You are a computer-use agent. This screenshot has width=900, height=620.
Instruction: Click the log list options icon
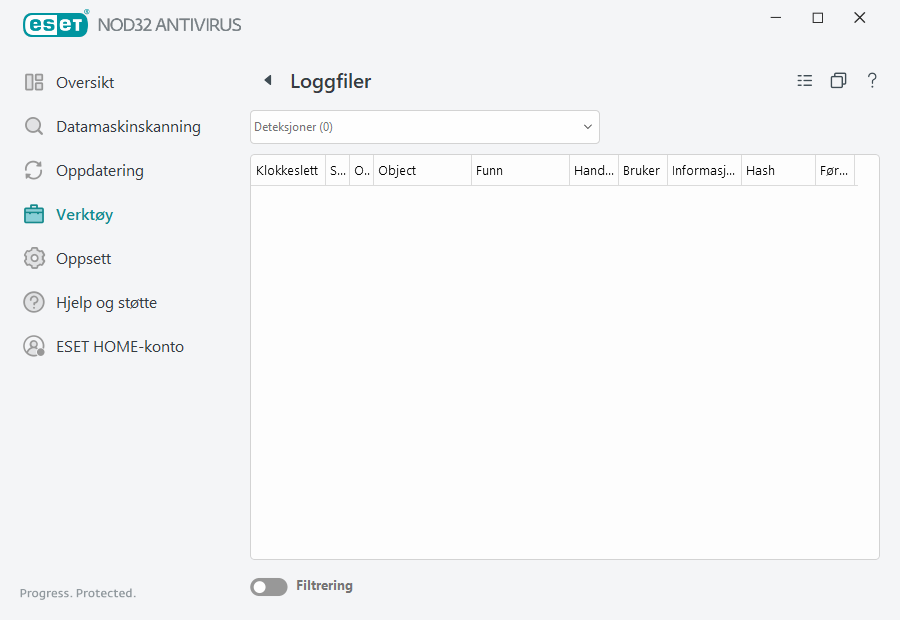[805, 80]
